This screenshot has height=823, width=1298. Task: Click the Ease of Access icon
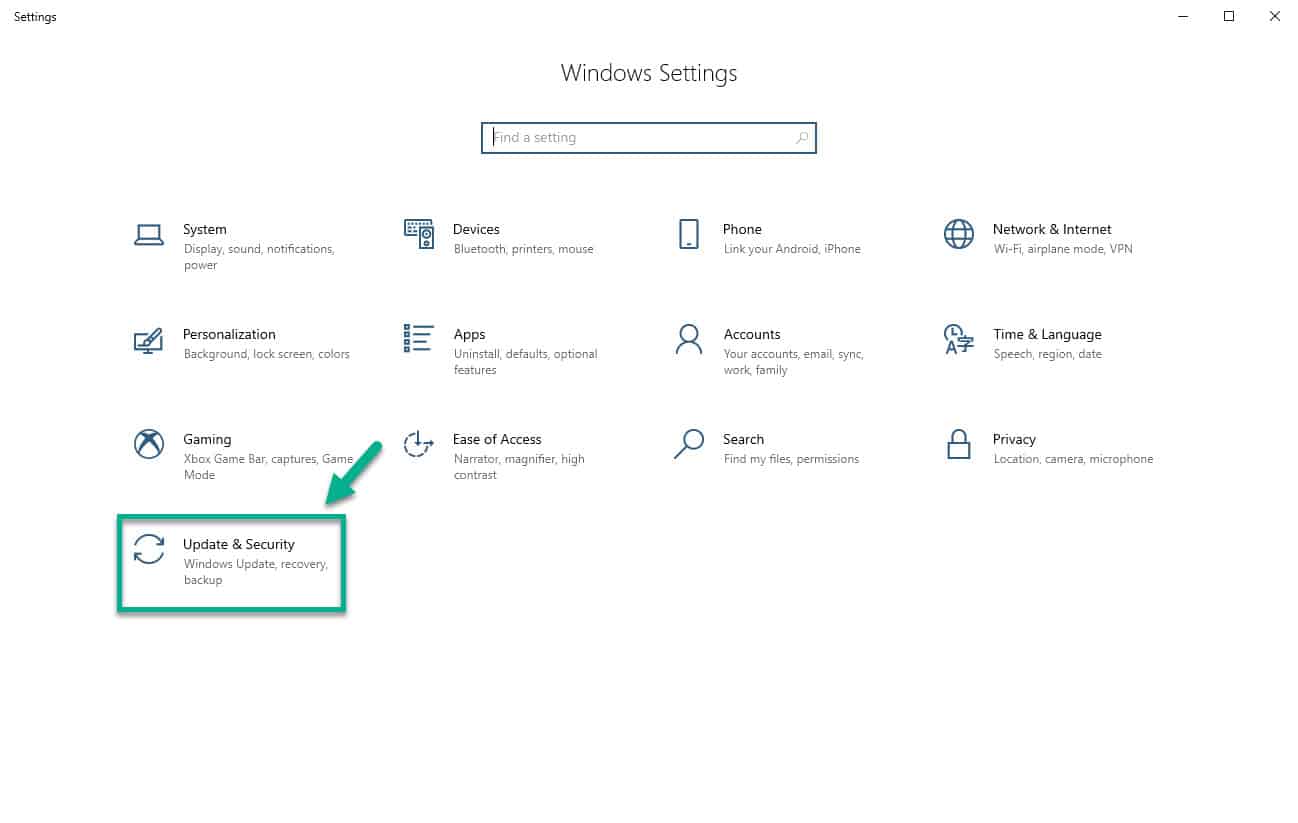(419, 444)
